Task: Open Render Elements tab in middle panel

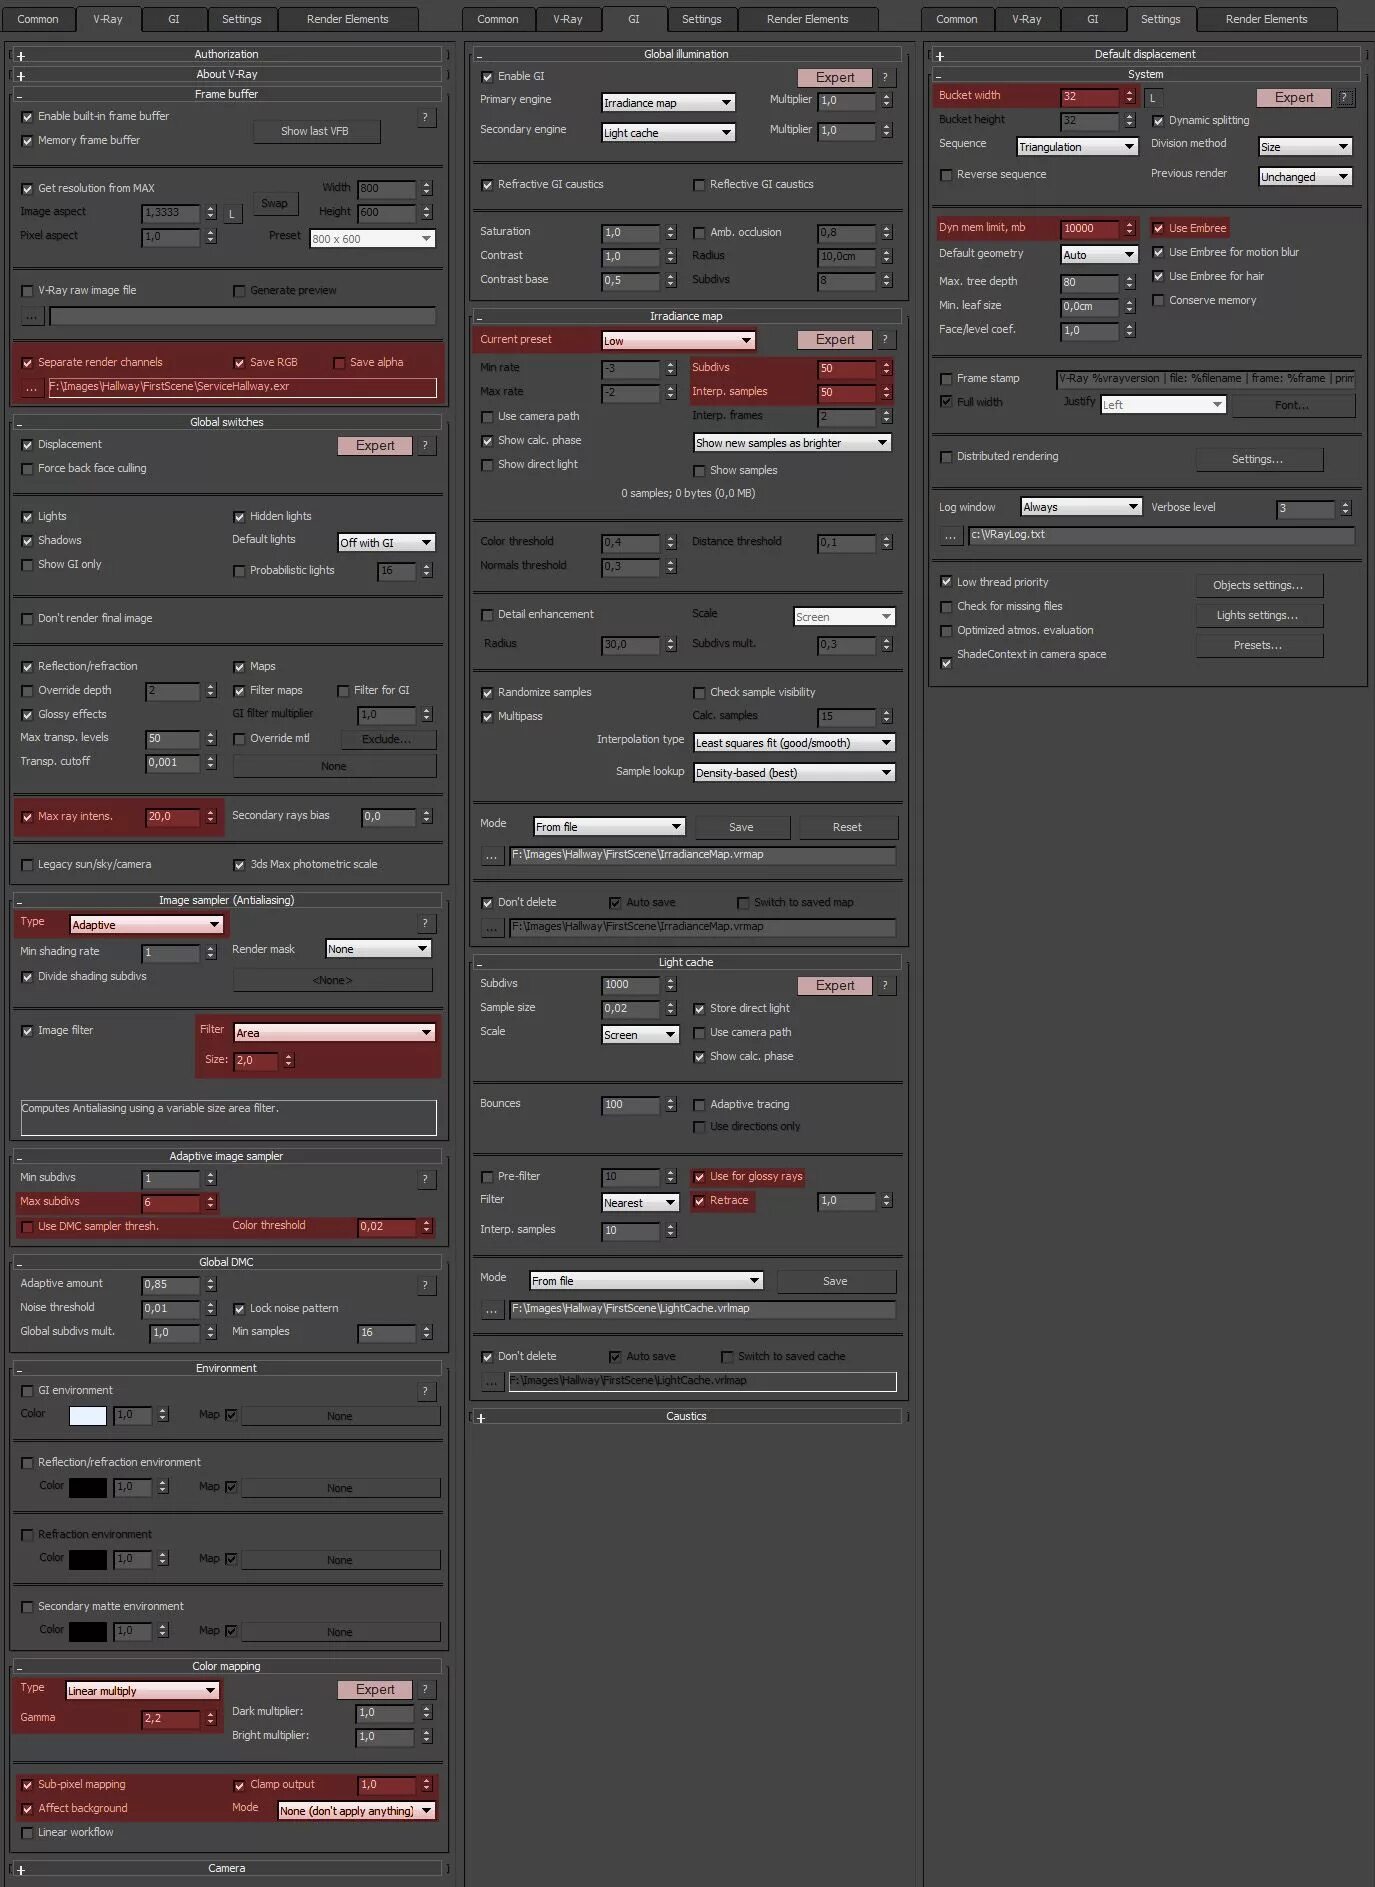Action: (807, 19)
